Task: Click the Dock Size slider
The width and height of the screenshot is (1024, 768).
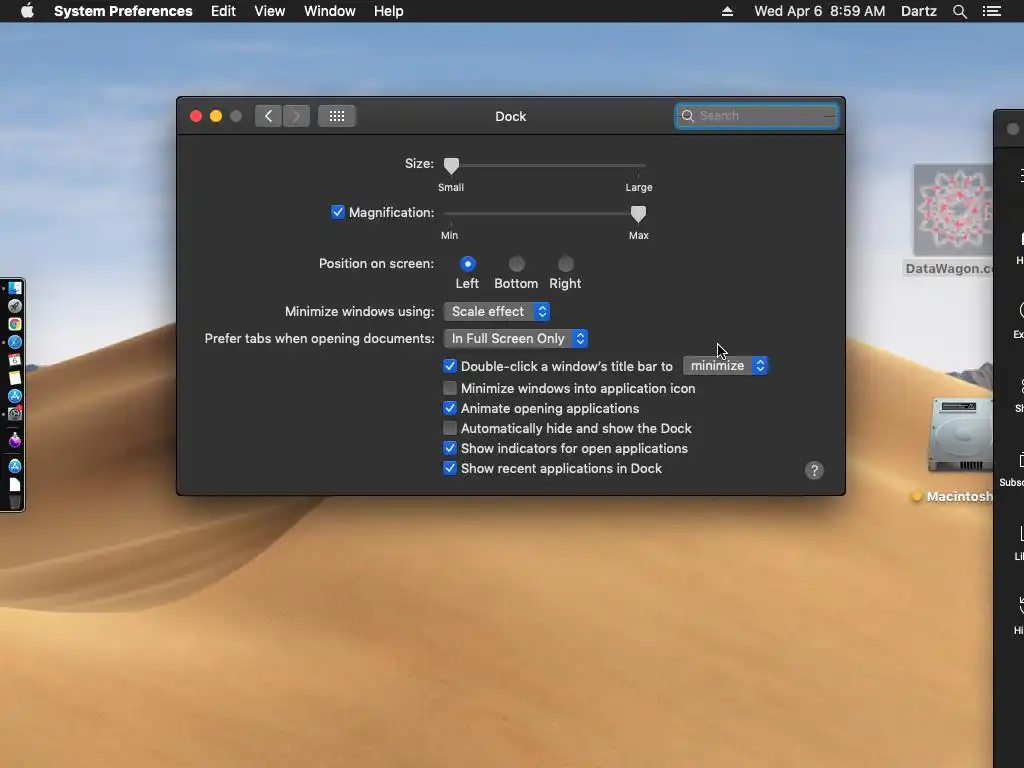Action: [545, 165]
